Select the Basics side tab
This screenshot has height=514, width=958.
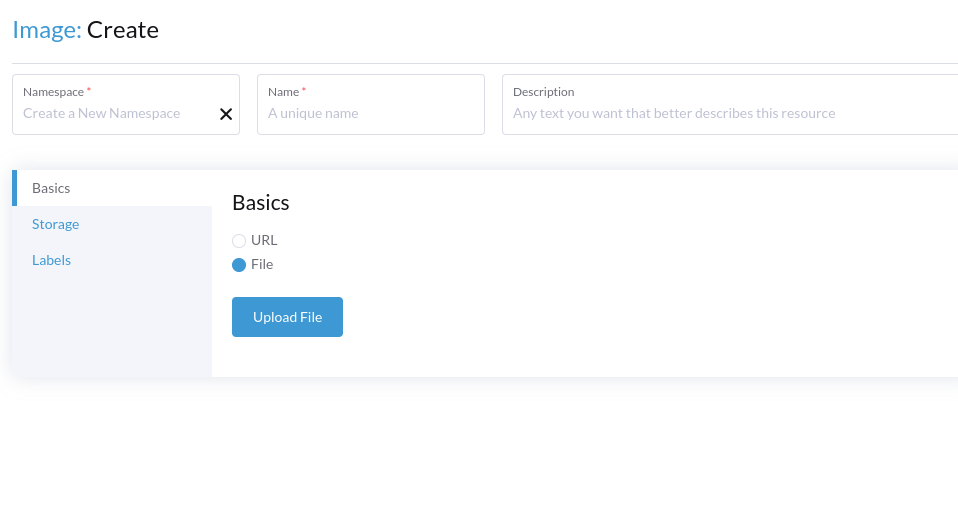[x=51, y=188]
